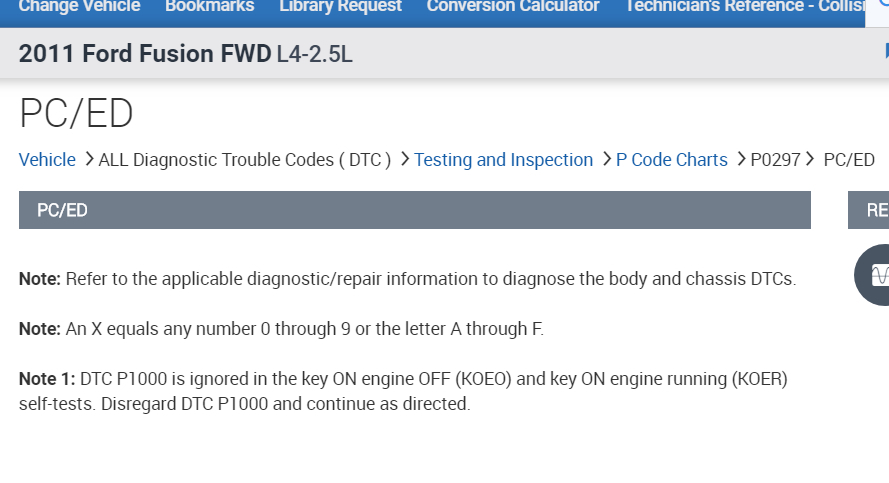Open Technician's Reference - Collision menu
This screenshot has height=483, width=889.
pos(744,6)
